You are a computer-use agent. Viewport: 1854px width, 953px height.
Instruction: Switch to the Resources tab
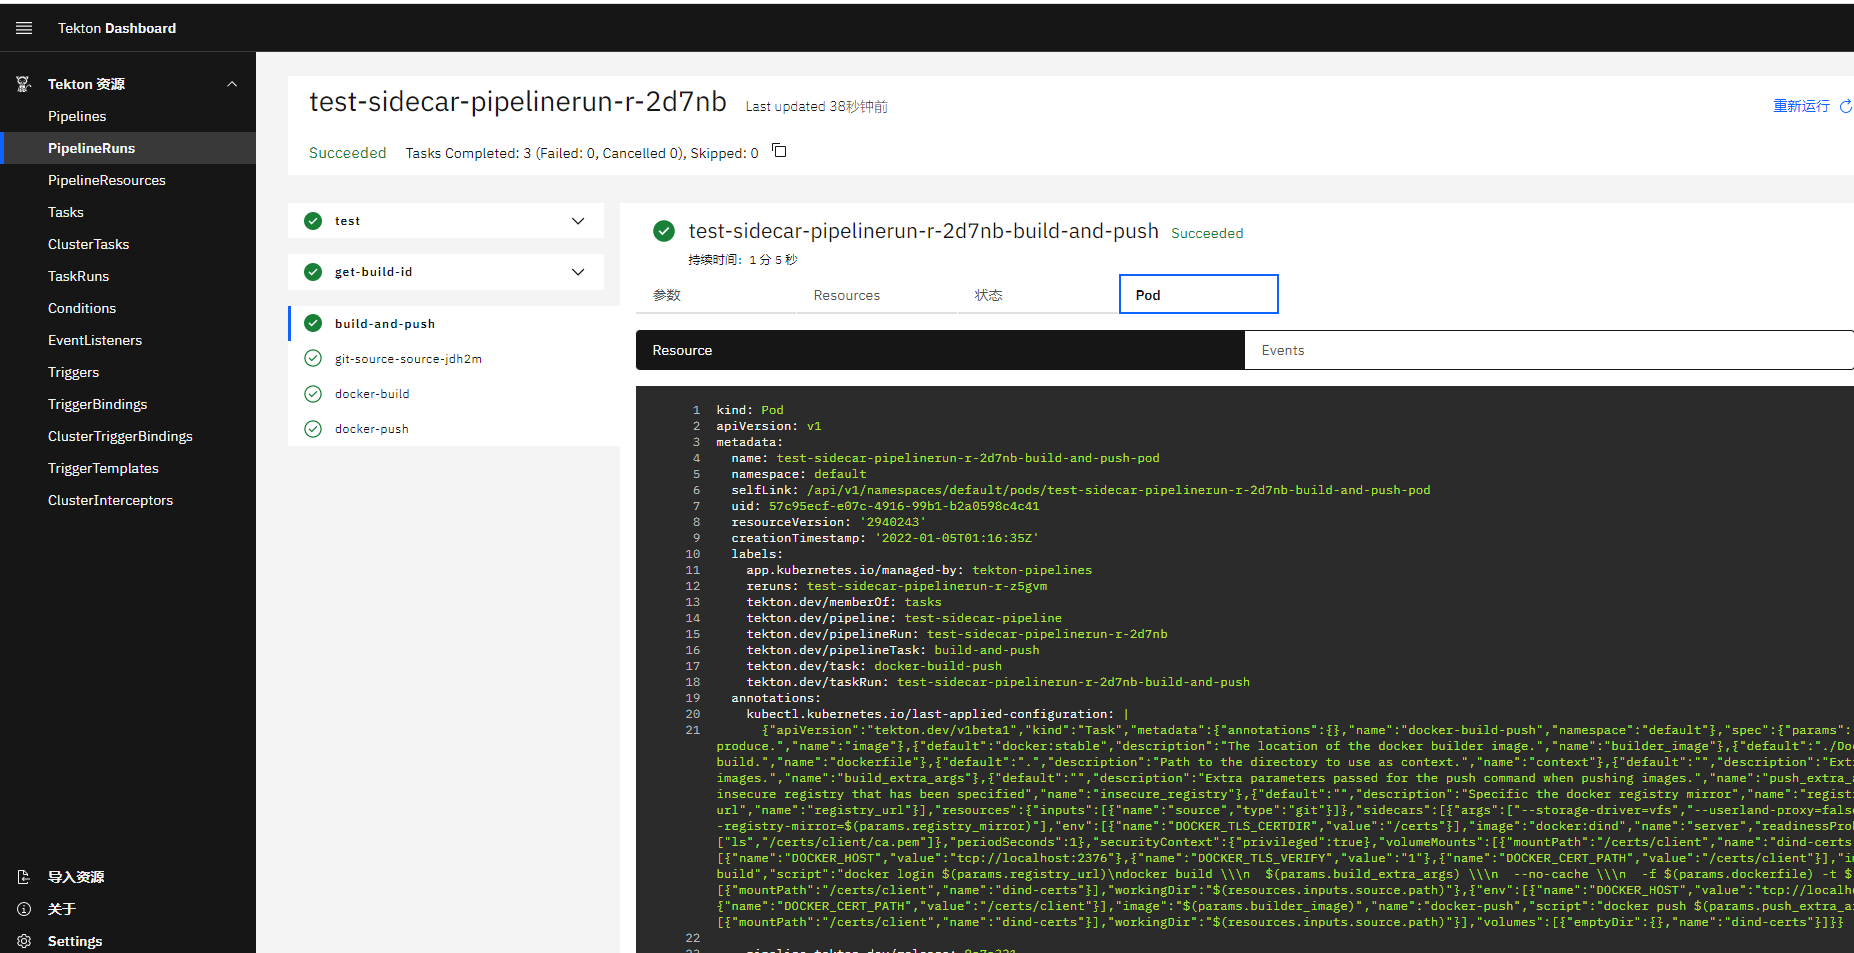click(877, 295)
